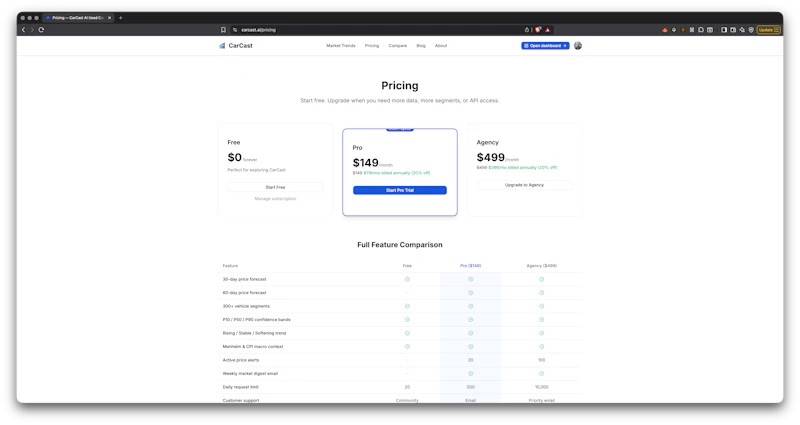Click Agency checkmark for Weekly market digest email
The image size is (800, 425).
click(x=541, y=373)
